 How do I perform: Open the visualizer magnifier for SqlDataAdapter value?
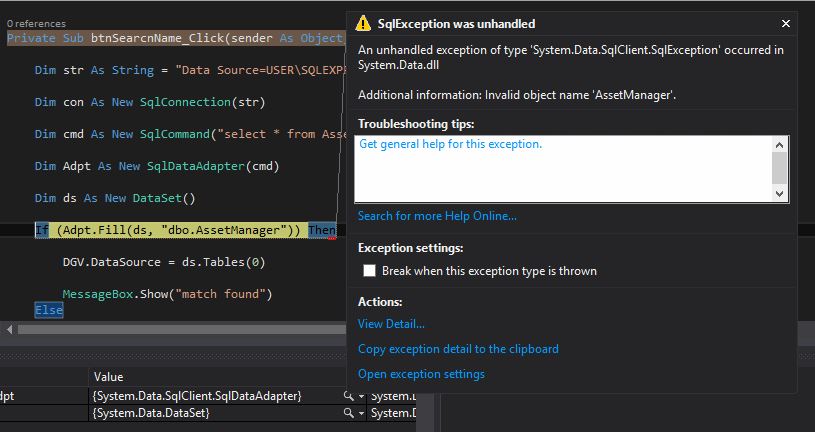pyautogui.click(x=347, y=397)
